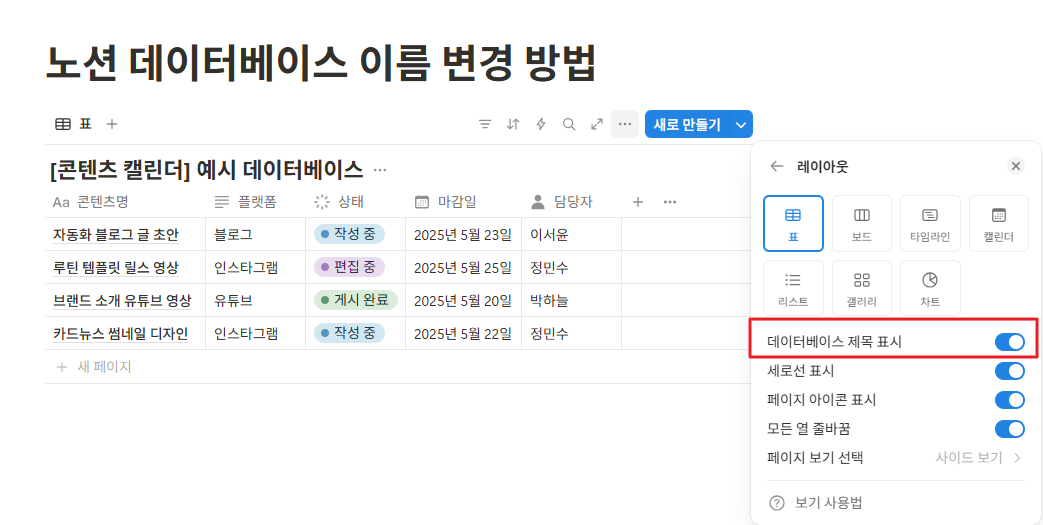Select the 보드 layout option

tap(861, 224)
